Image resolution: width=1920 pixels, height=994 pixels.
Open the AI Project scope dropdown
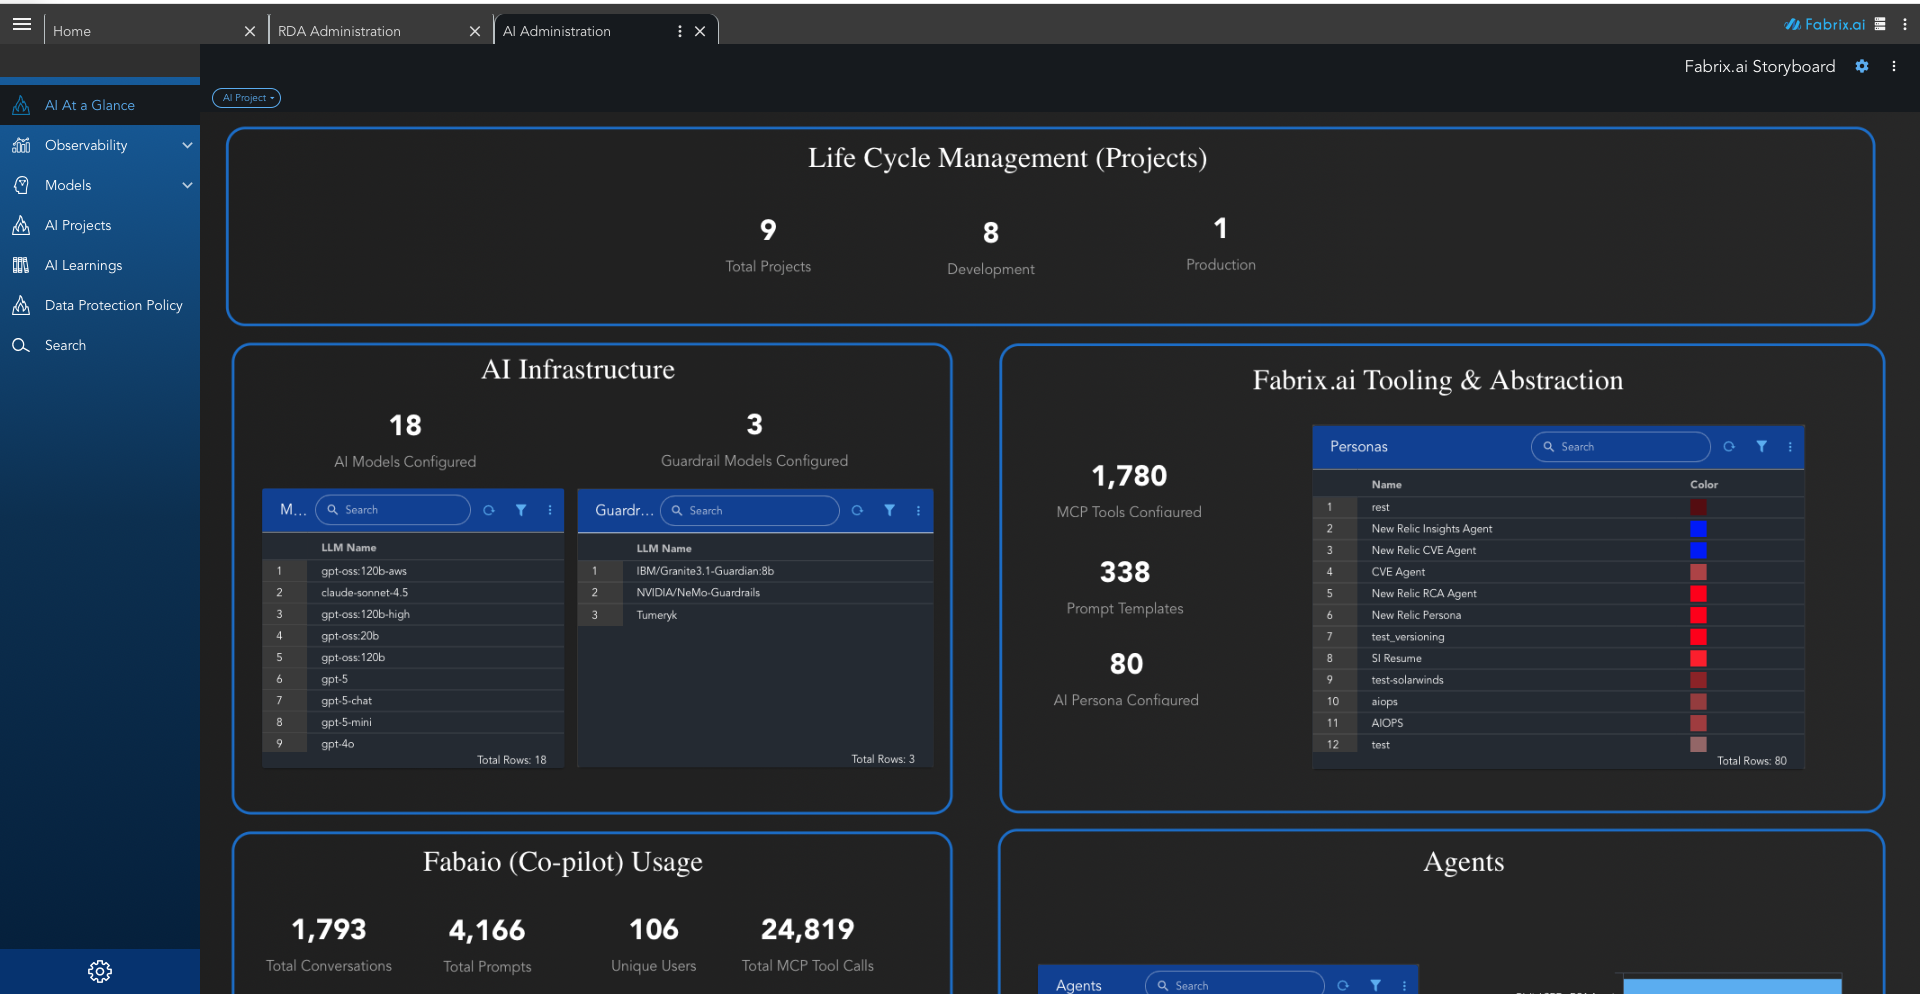coord(246,98)
